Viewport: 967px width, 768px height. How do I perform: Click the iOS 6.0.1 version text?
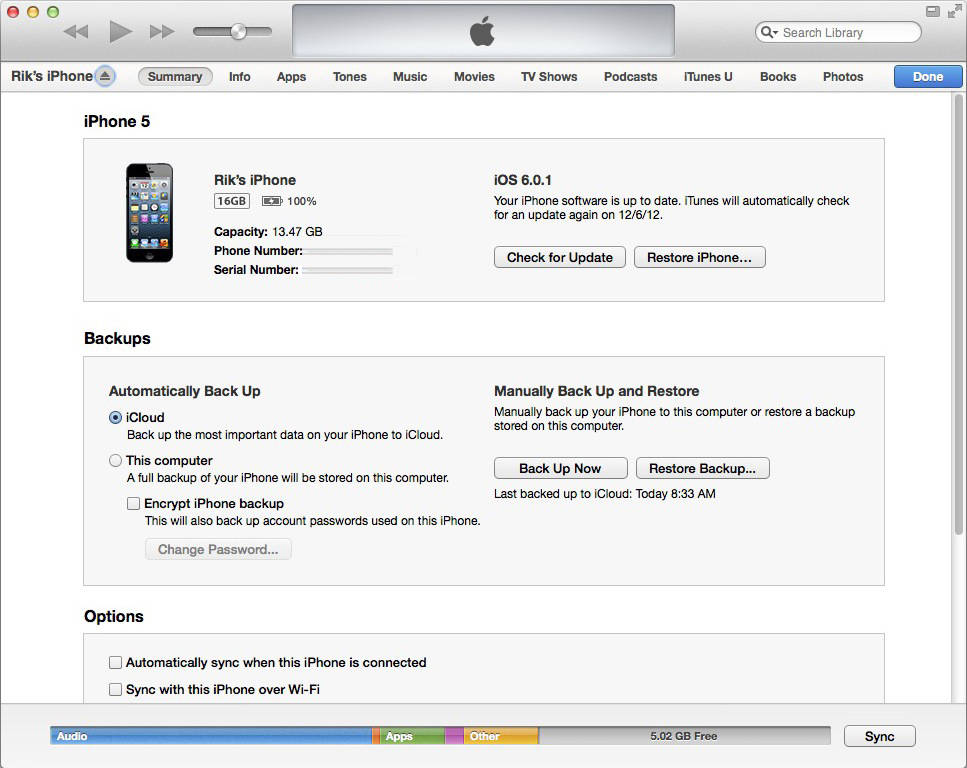522,180
